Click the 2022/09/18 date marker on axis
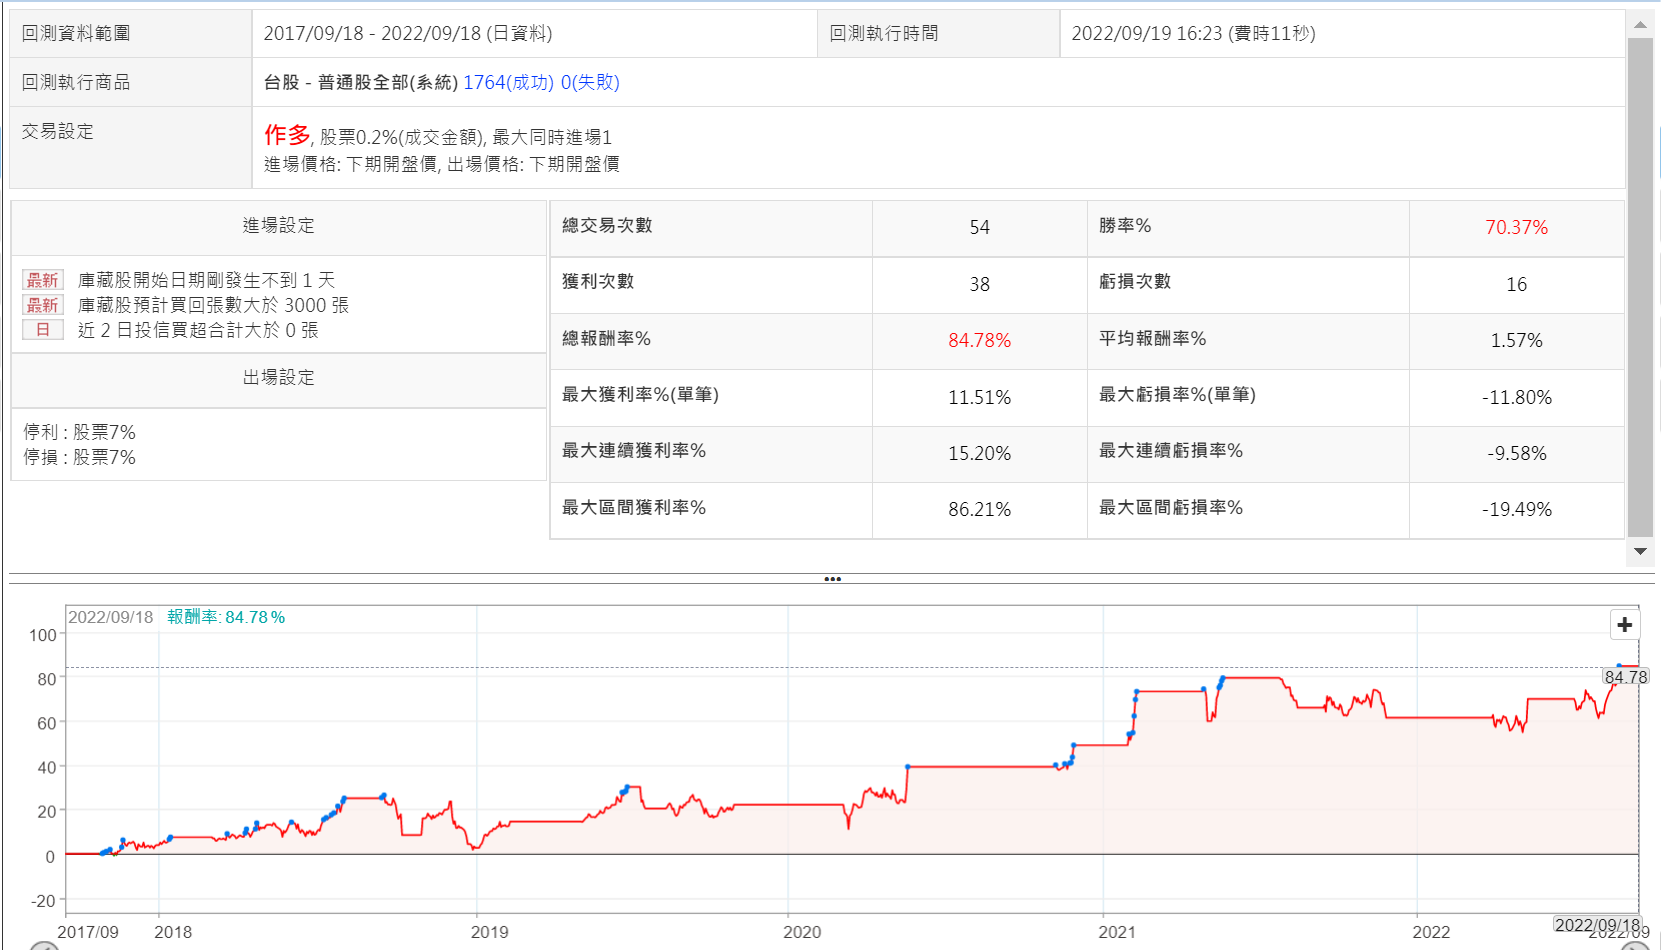The height and width of the screenshot is (950, 1661). 1597,925
